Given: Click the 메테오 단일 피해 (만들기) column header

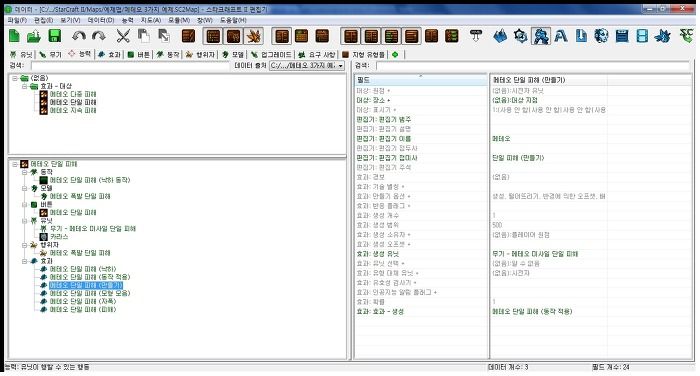Looking at the screenshot, I should click(x=548, y=80).
